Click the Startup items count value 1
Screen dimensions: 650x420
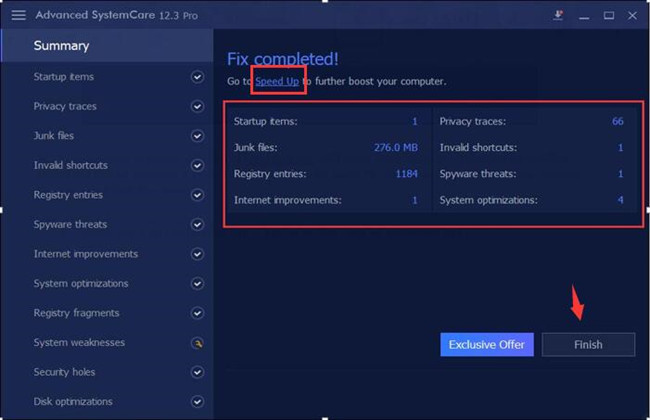pos(415,121)
